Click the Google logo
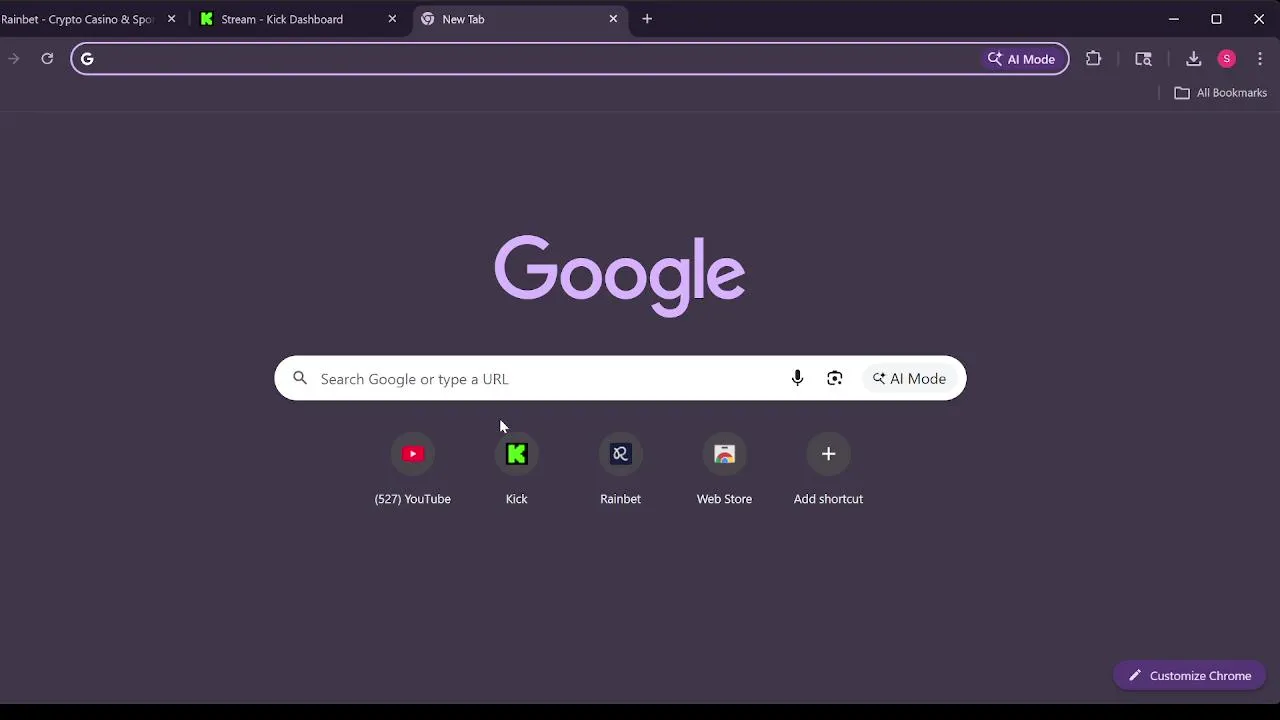 coord(620,275)
